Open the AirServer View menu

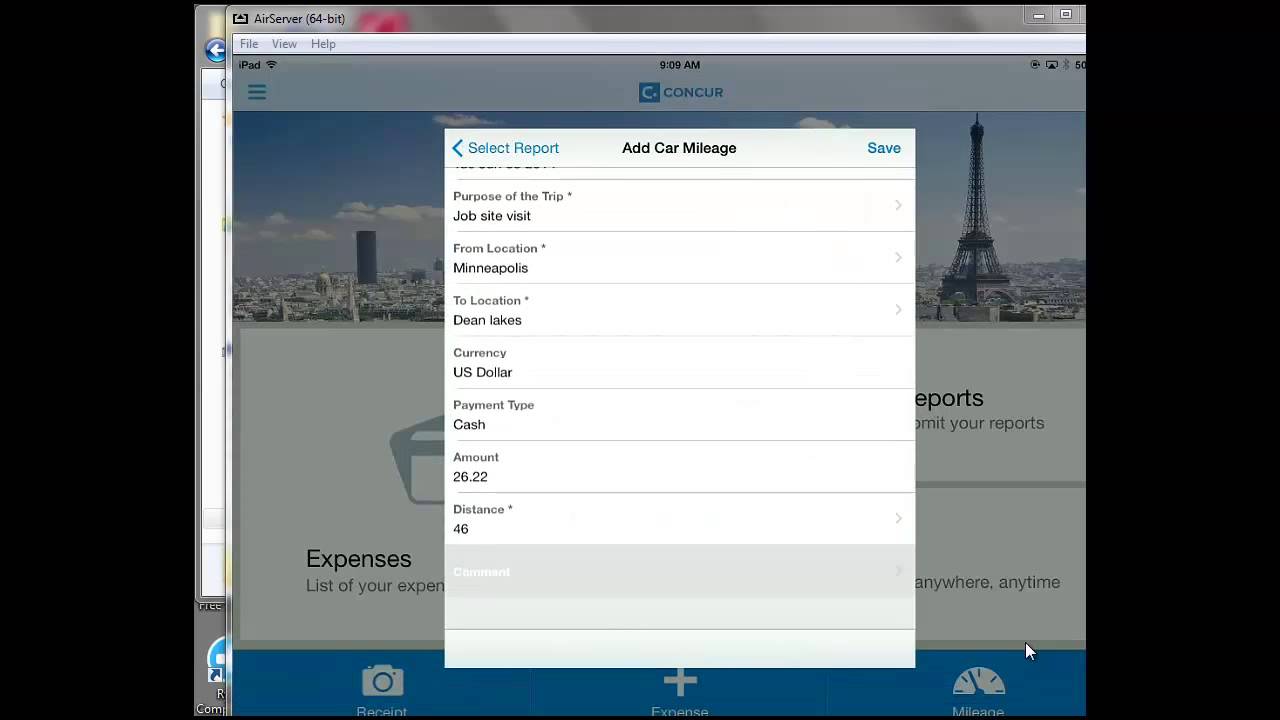[284, 44]
